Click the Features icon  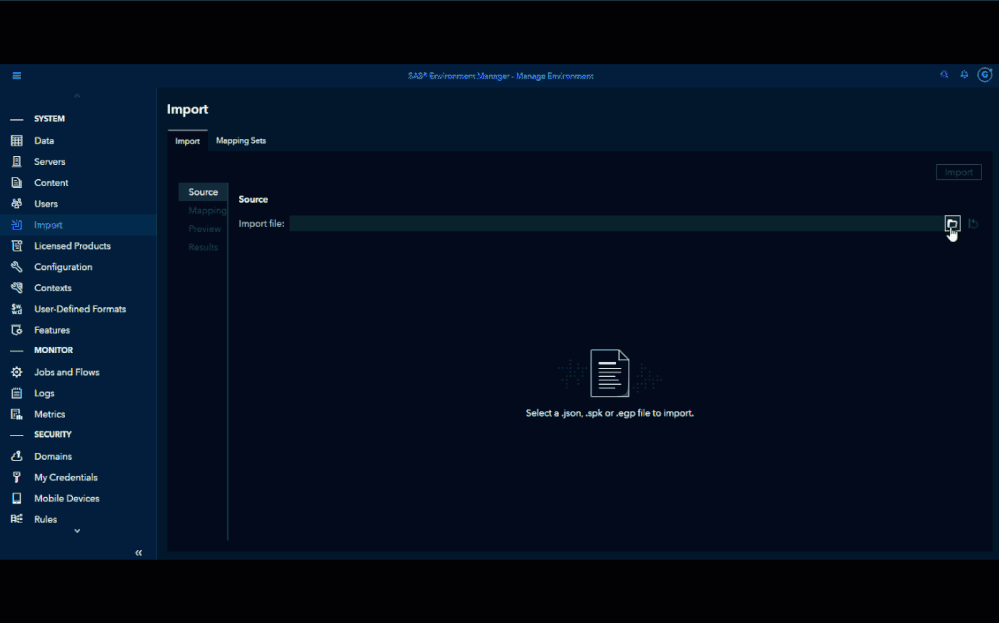[x=17, y=330]
